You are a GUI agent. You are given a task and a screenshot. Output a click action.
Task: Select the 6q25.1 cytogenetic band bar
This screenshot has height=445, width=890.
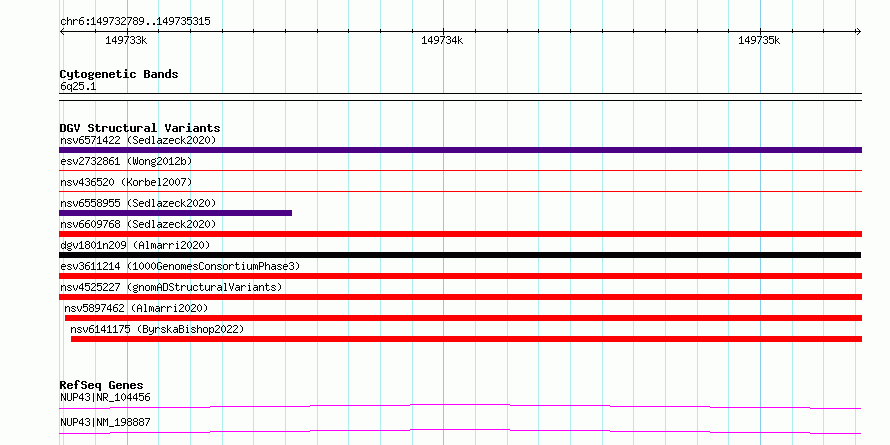tap(460, 97)
